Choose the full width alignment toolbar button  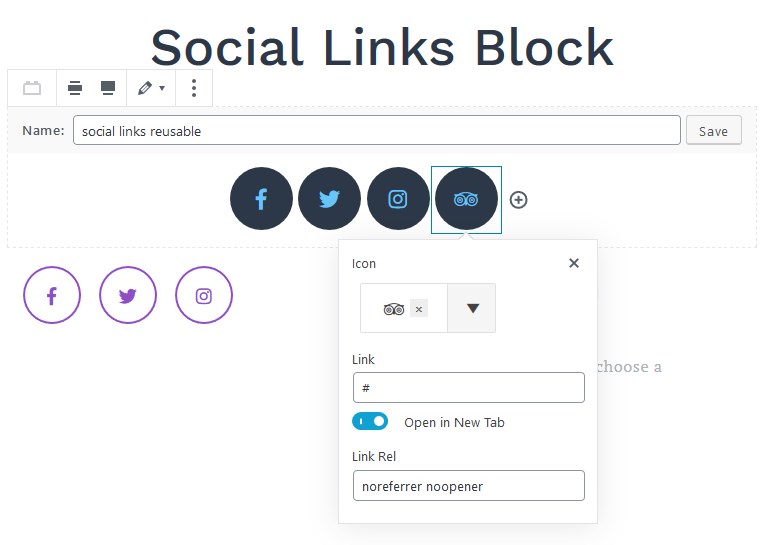[x=108, y=88]
